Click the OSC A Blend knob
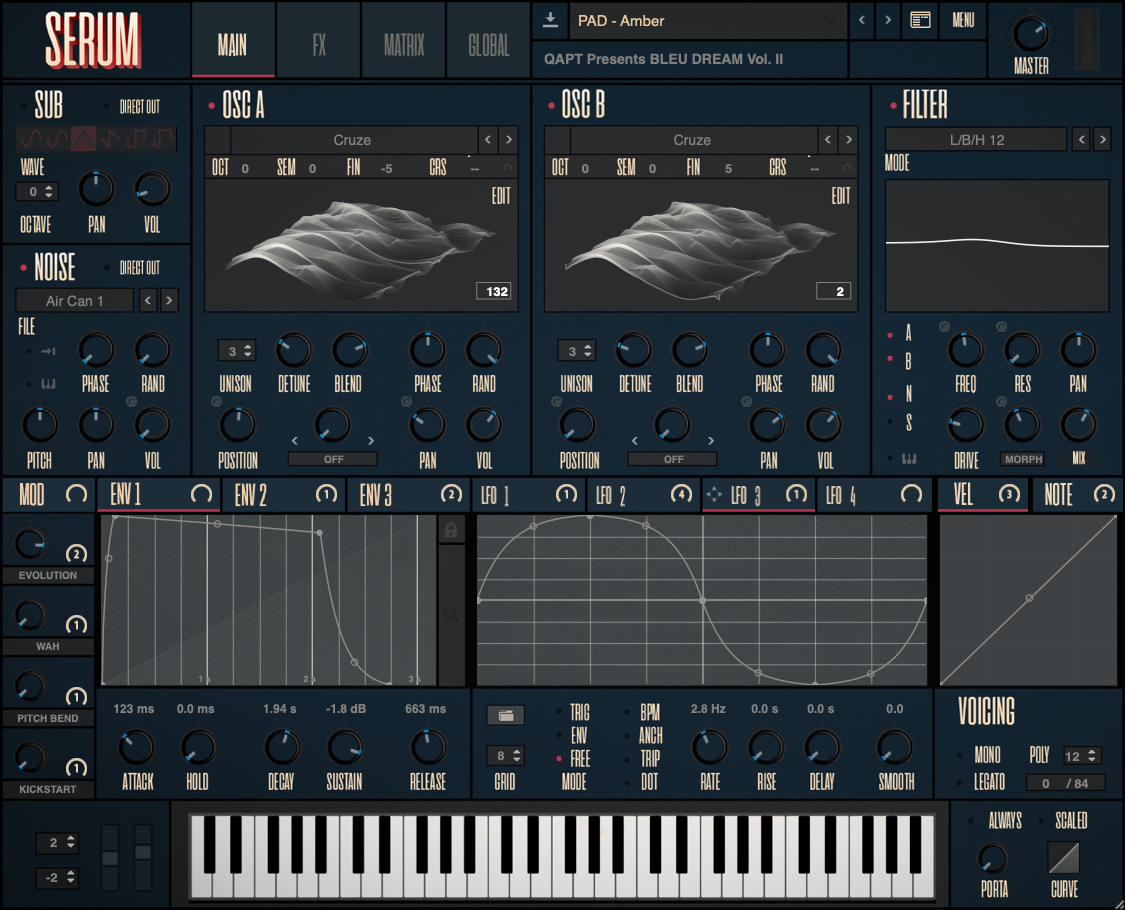The width and height of the screenshot is (1125, 910). tap(349, 350)
